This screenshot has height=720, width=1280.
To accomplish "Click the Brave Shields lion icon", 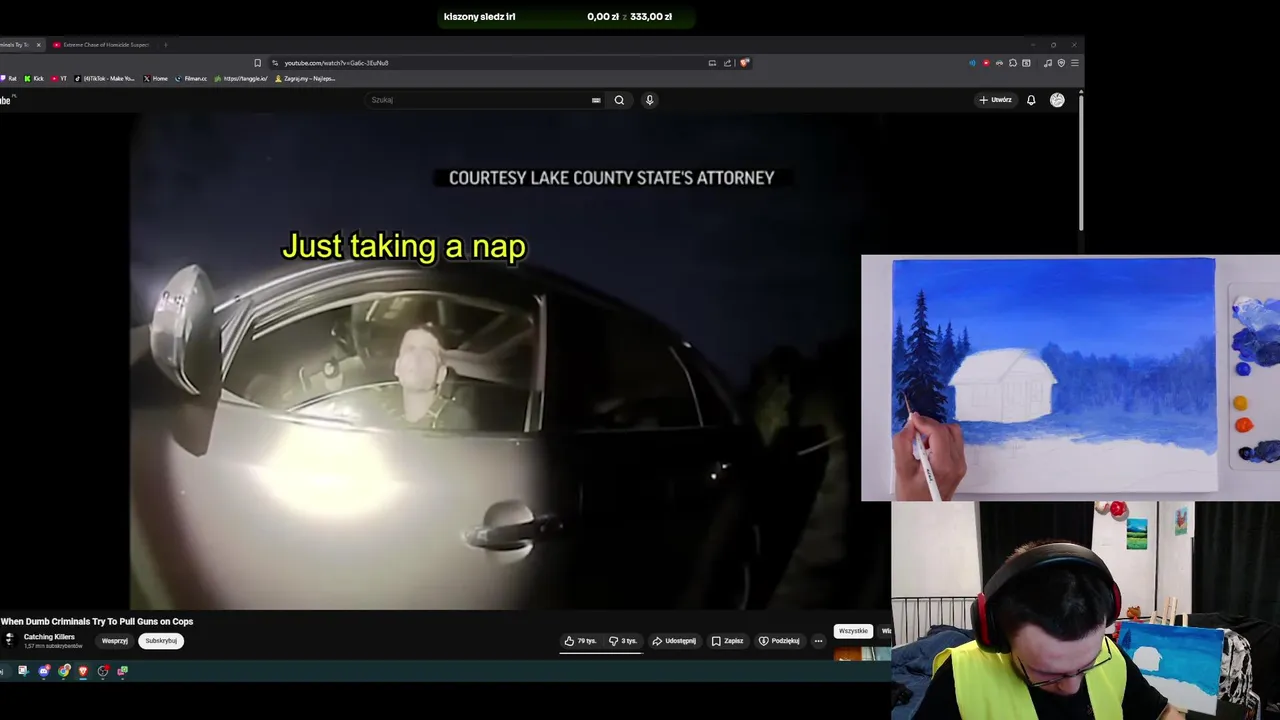I will (x=744, y=63).
